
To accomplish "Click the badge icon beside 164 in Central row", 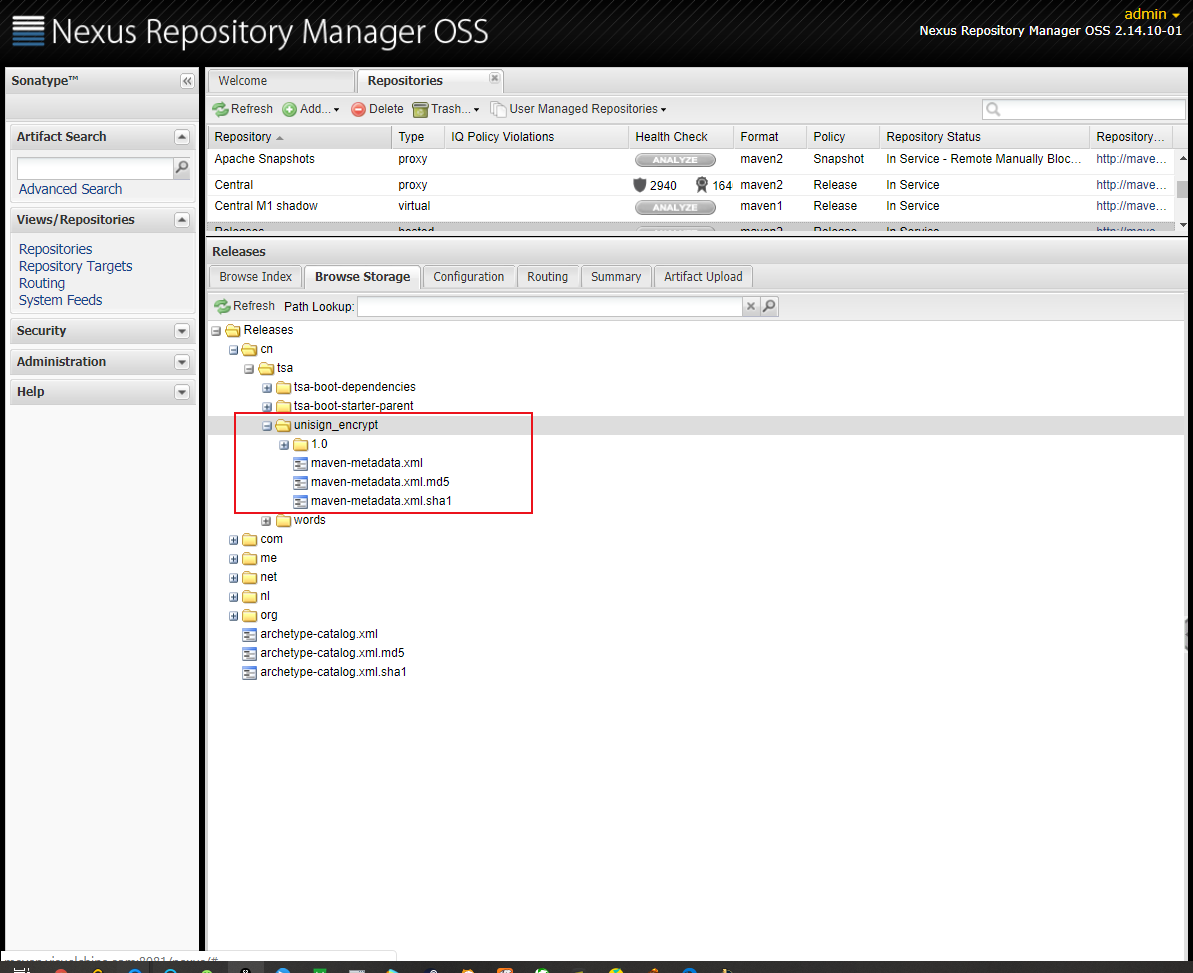I will point(701,185).
